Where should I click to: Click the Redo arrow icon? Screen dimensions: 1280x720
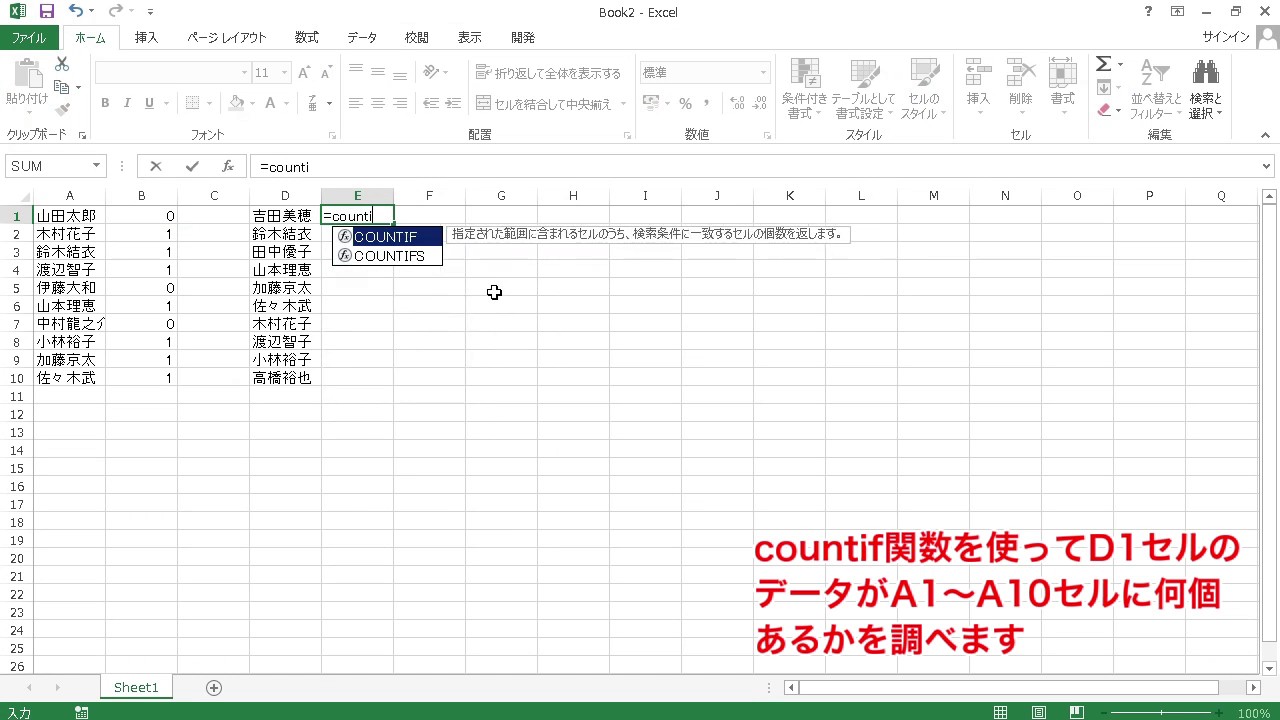point(116,12)
